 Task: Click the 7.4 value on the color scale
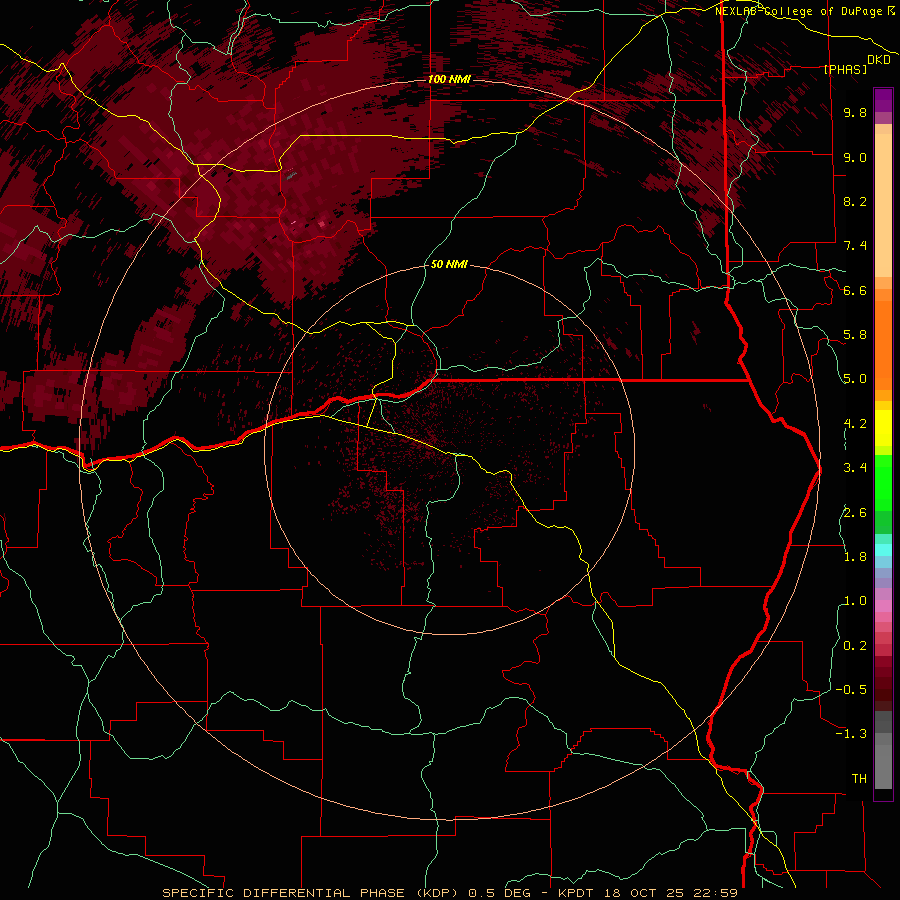pyautogui.click(x=855, y=246)
